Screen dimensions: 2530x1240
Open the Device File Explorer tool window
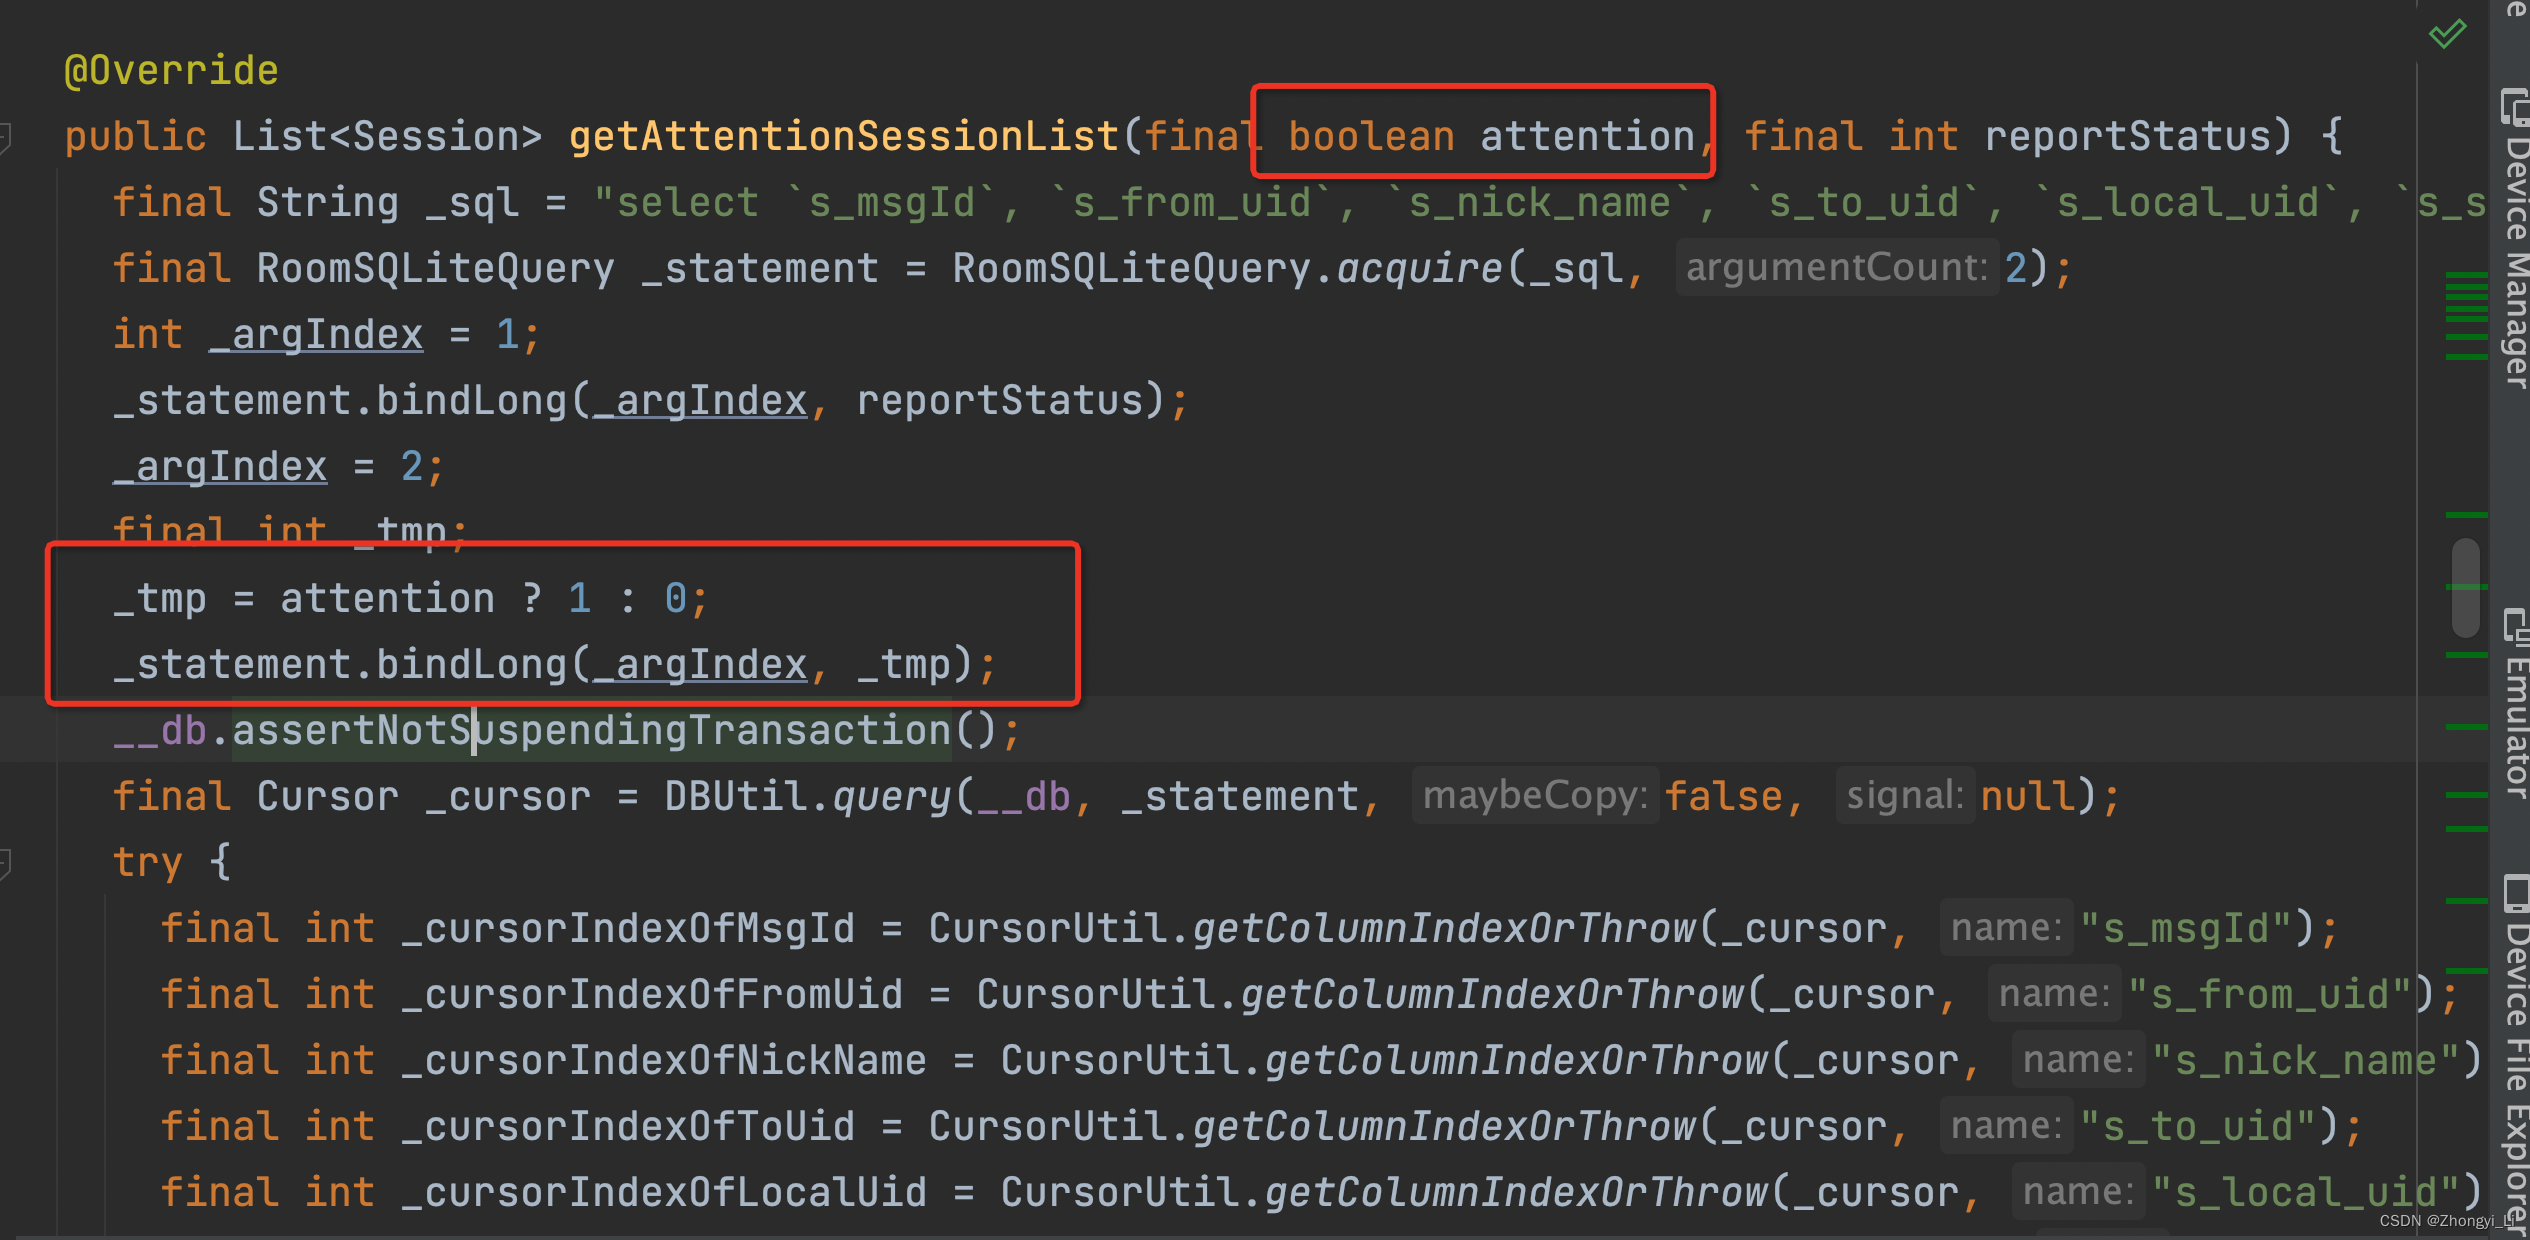[x=2515, y=1055]
